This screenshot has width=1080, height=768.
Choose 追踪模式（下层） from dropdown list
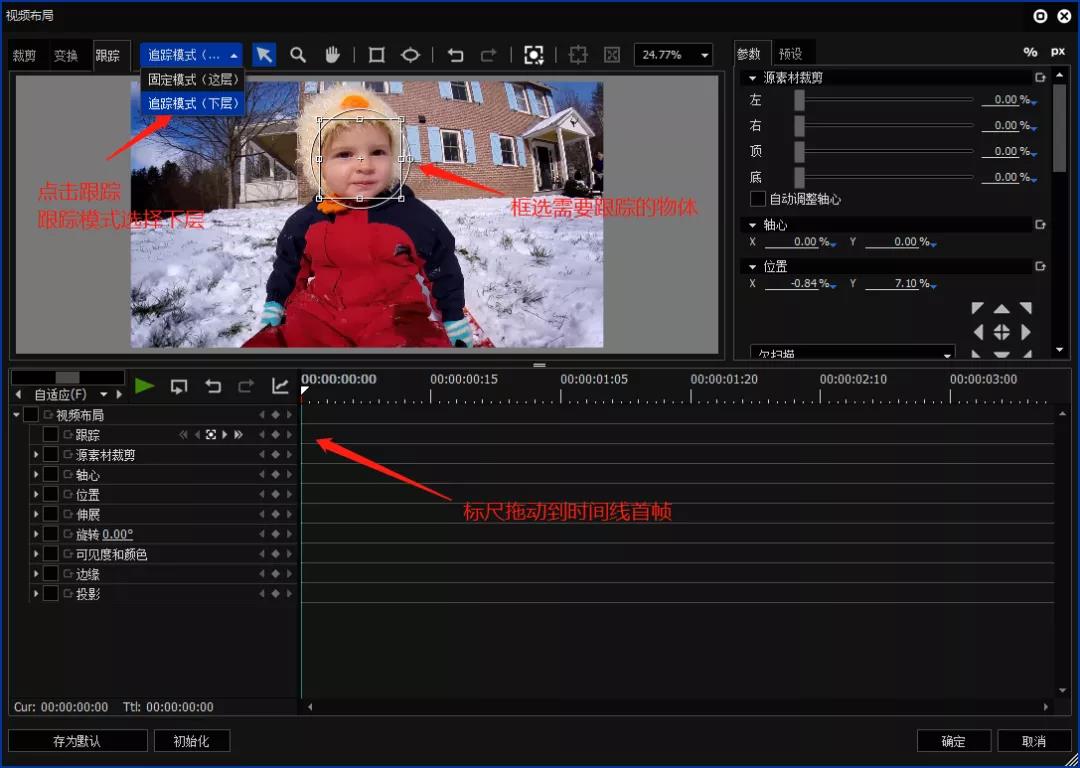tap(194, 103)
